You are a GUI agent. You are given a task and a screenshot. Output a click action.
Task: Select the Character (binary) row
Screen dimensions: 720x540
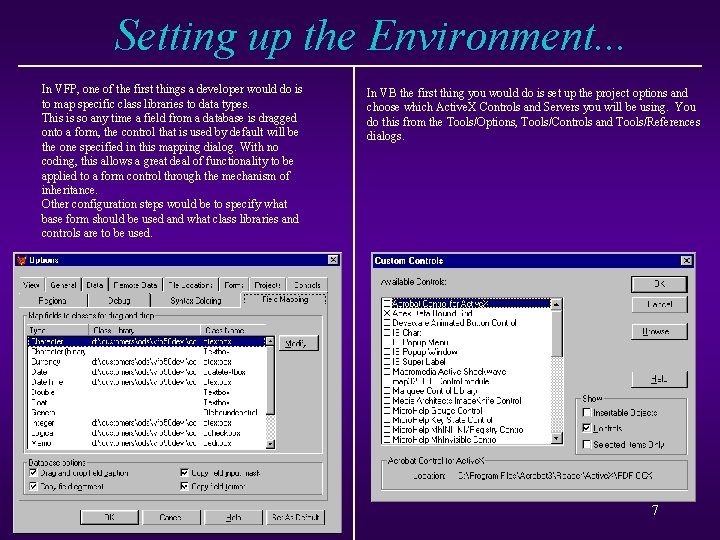146,352
